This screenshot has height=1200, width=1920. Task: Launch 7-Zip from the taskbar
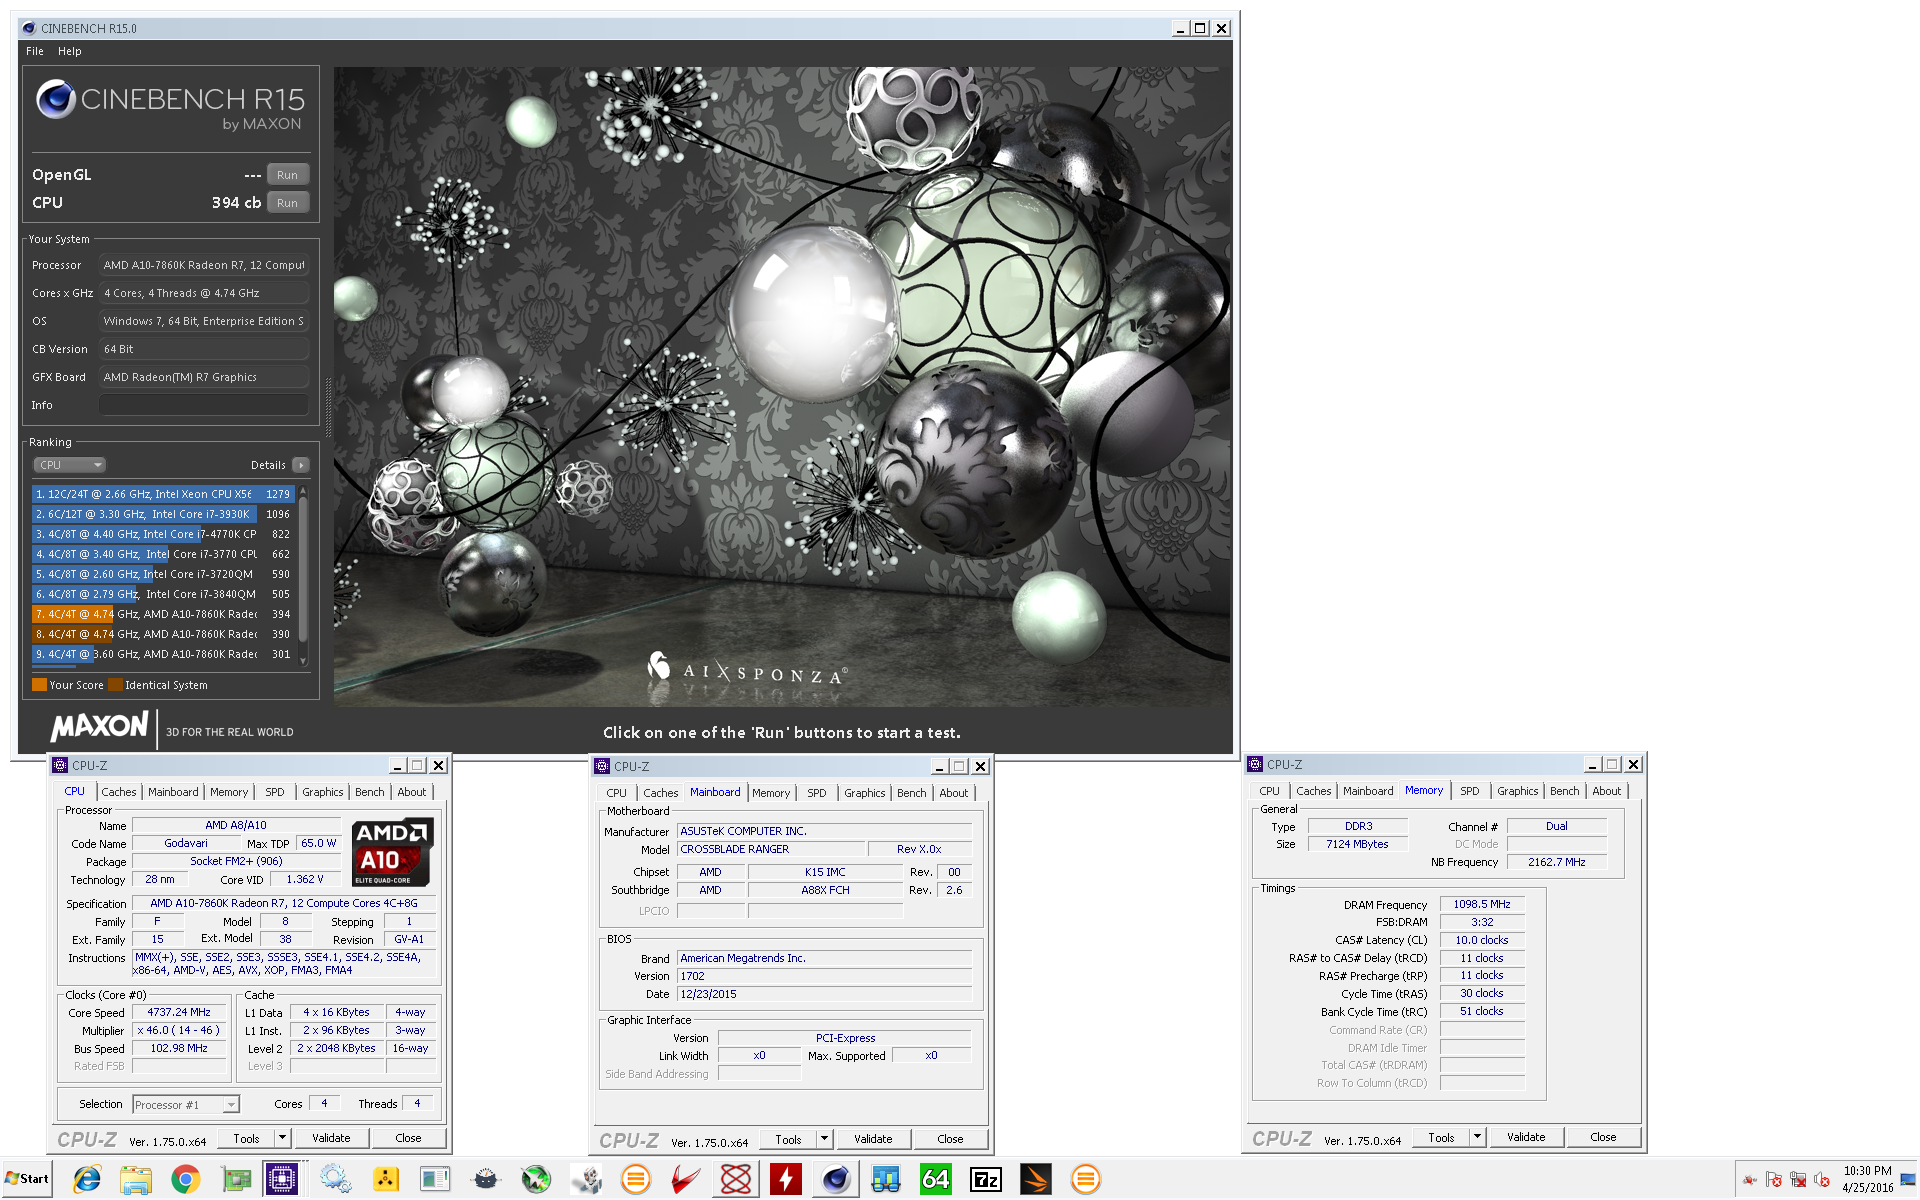[985, 1180]
